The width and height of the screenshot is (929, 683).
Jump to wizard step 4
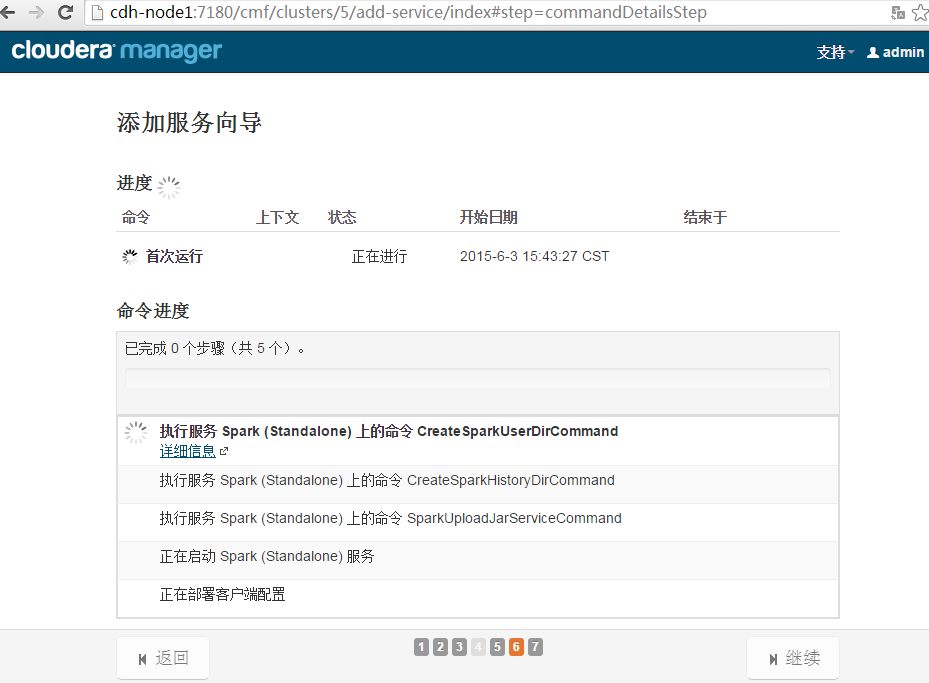click(479, 647)
